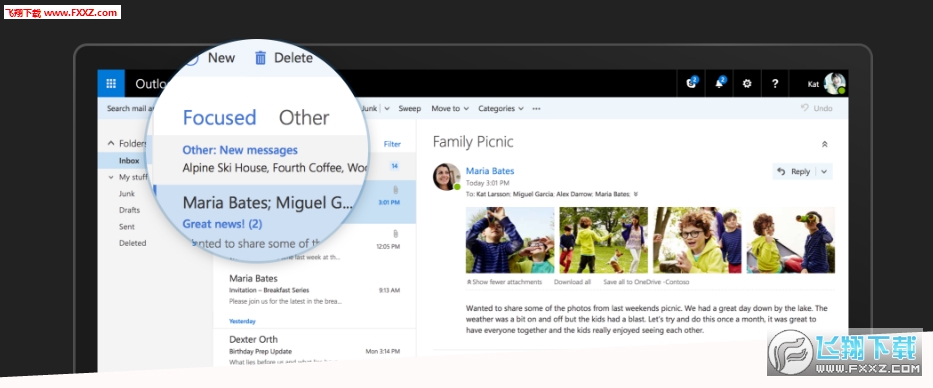Viewport: 933px width, 388px height.
Task: Click the 14 unread count badge
Action: point(394,166)
